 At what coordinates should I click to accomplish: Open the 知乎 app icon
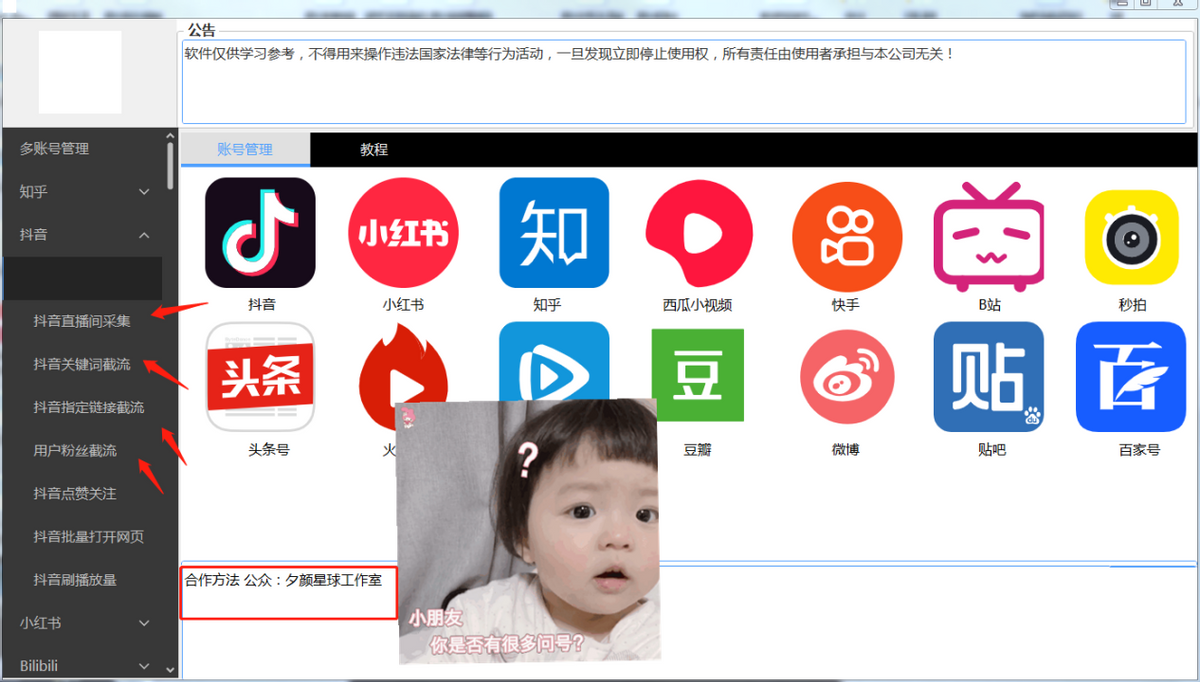(554, 232)
